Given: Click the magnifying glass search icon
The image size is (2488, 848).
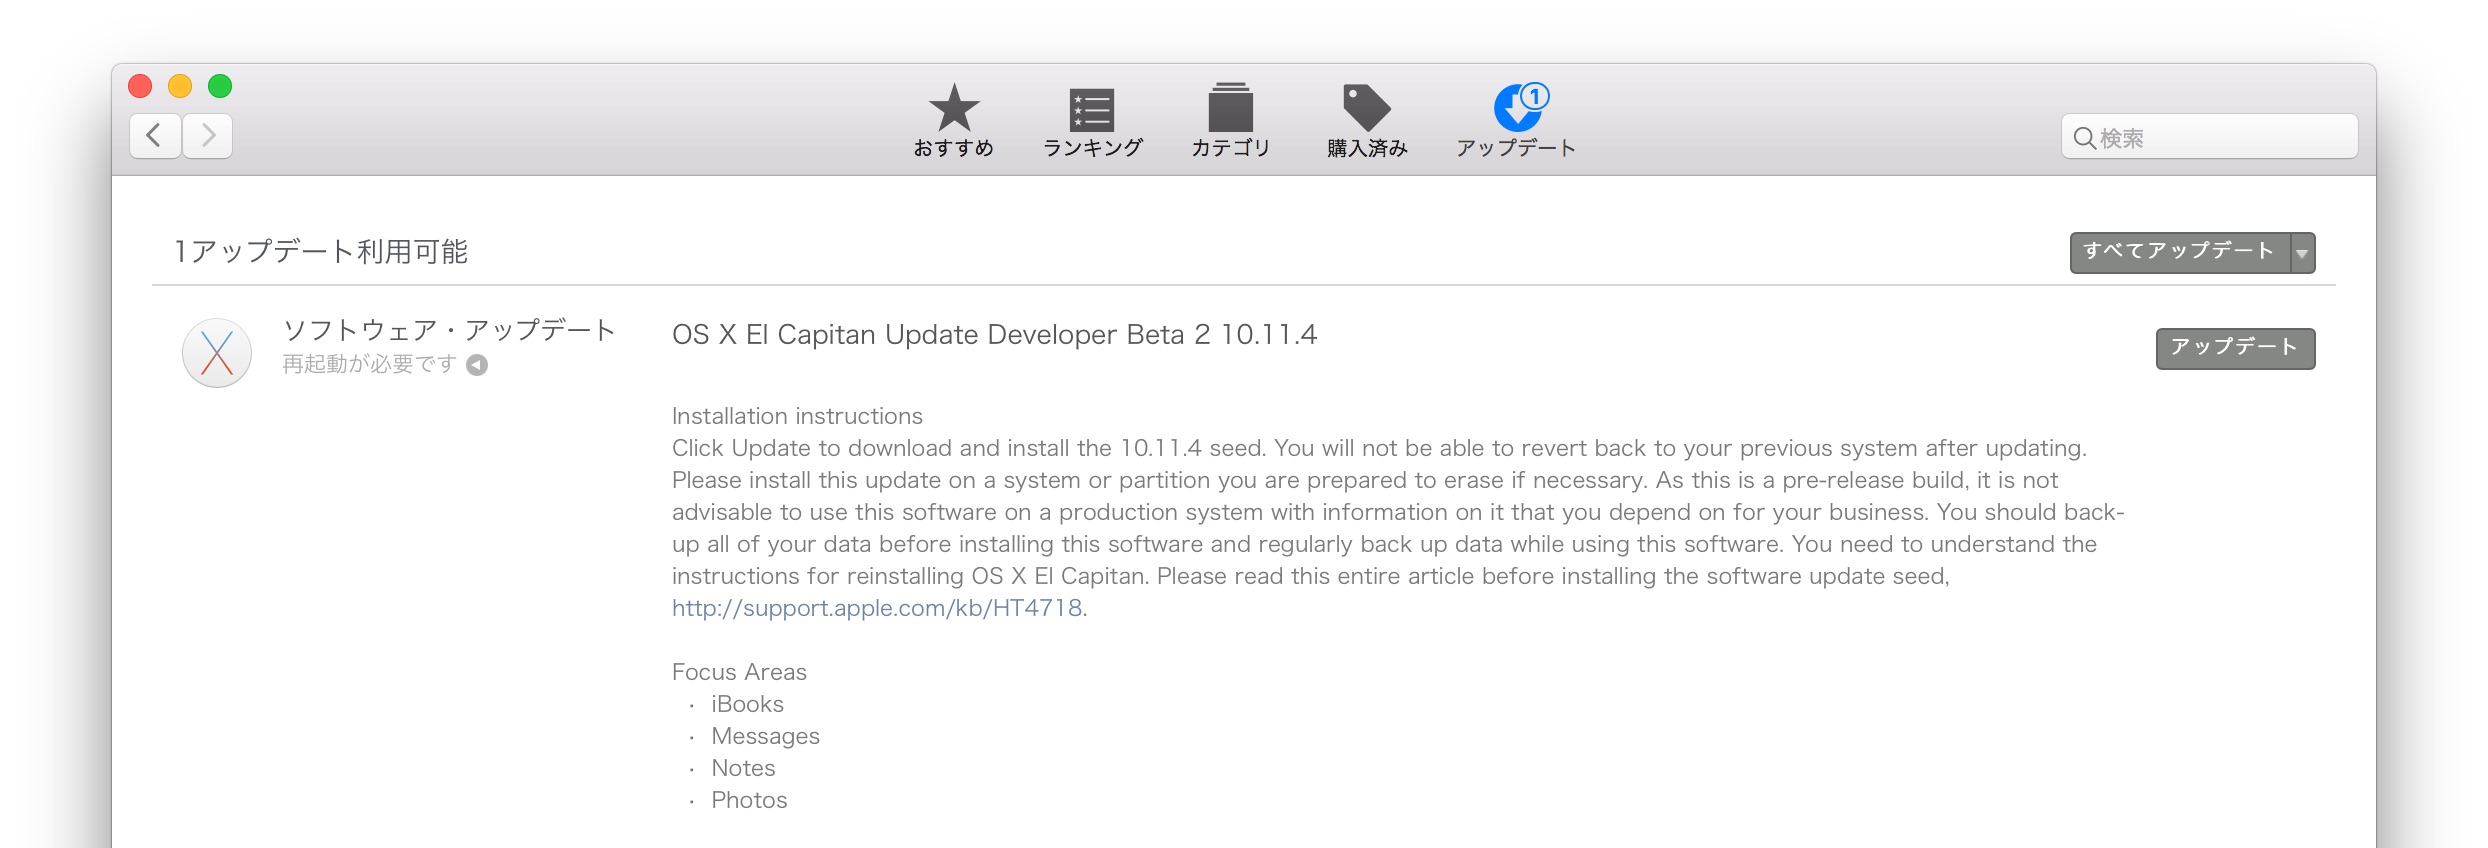Looking at the screenshot, I should coord(2084,138).
